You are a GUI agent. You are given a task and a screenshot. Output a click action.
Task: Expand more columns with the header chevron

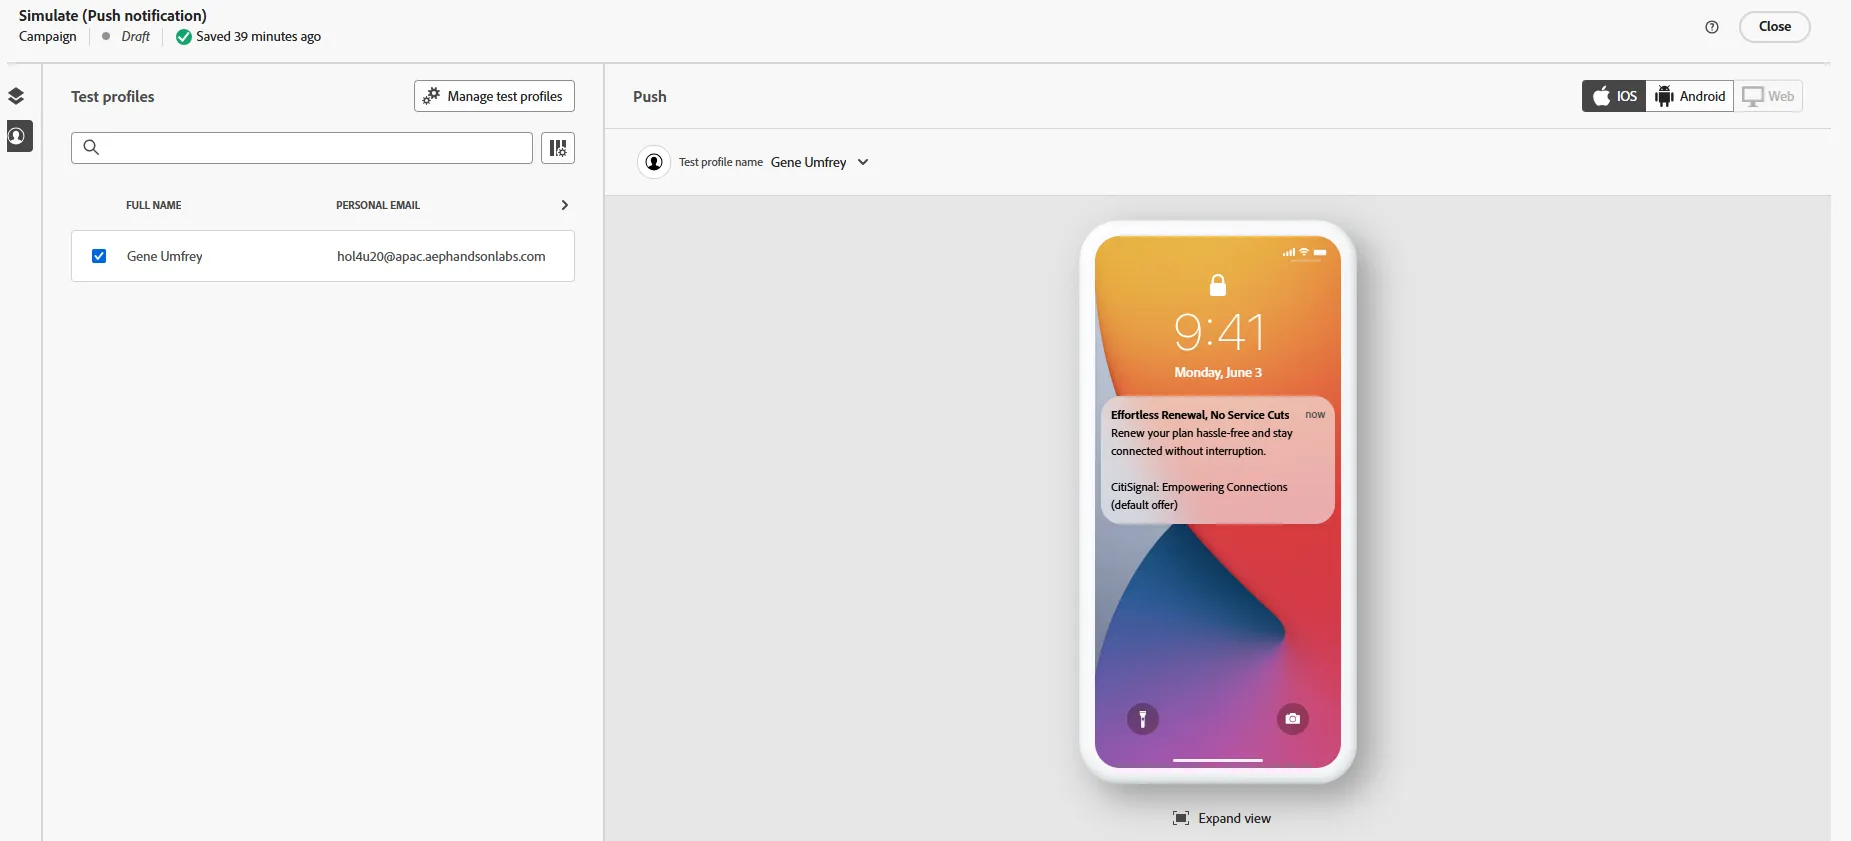[x=565, y=205]
